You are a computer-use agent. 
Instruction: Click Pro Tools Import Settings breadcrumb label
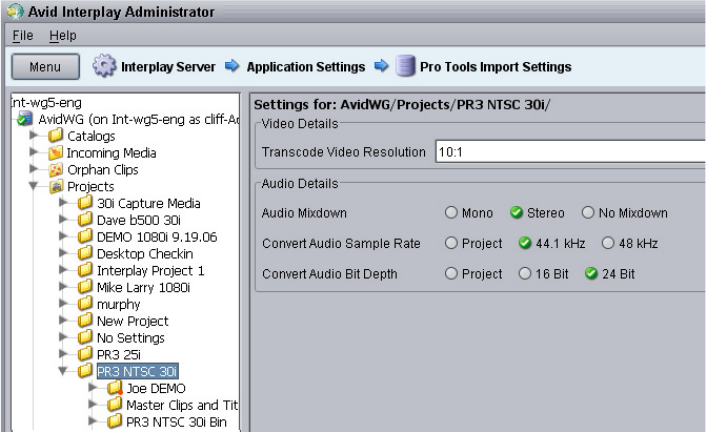coord(496,67)
